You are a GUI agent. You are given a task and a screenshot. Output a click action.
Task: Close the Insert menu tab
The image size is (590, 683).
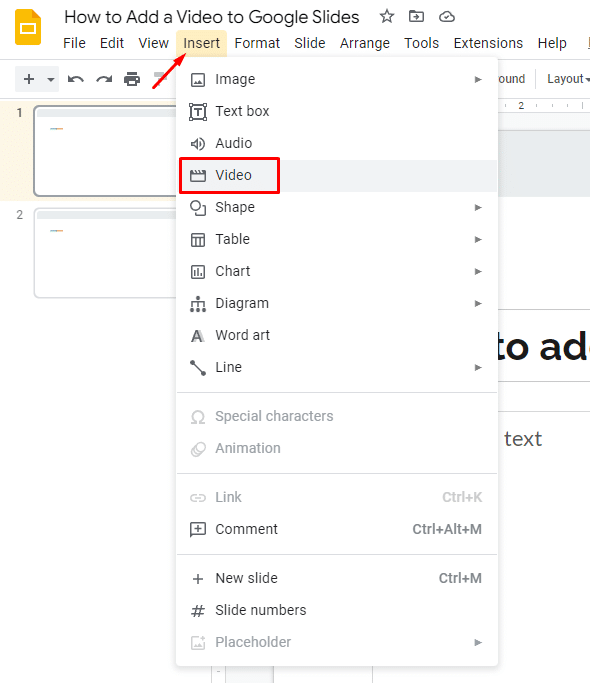tap(201, 43)
